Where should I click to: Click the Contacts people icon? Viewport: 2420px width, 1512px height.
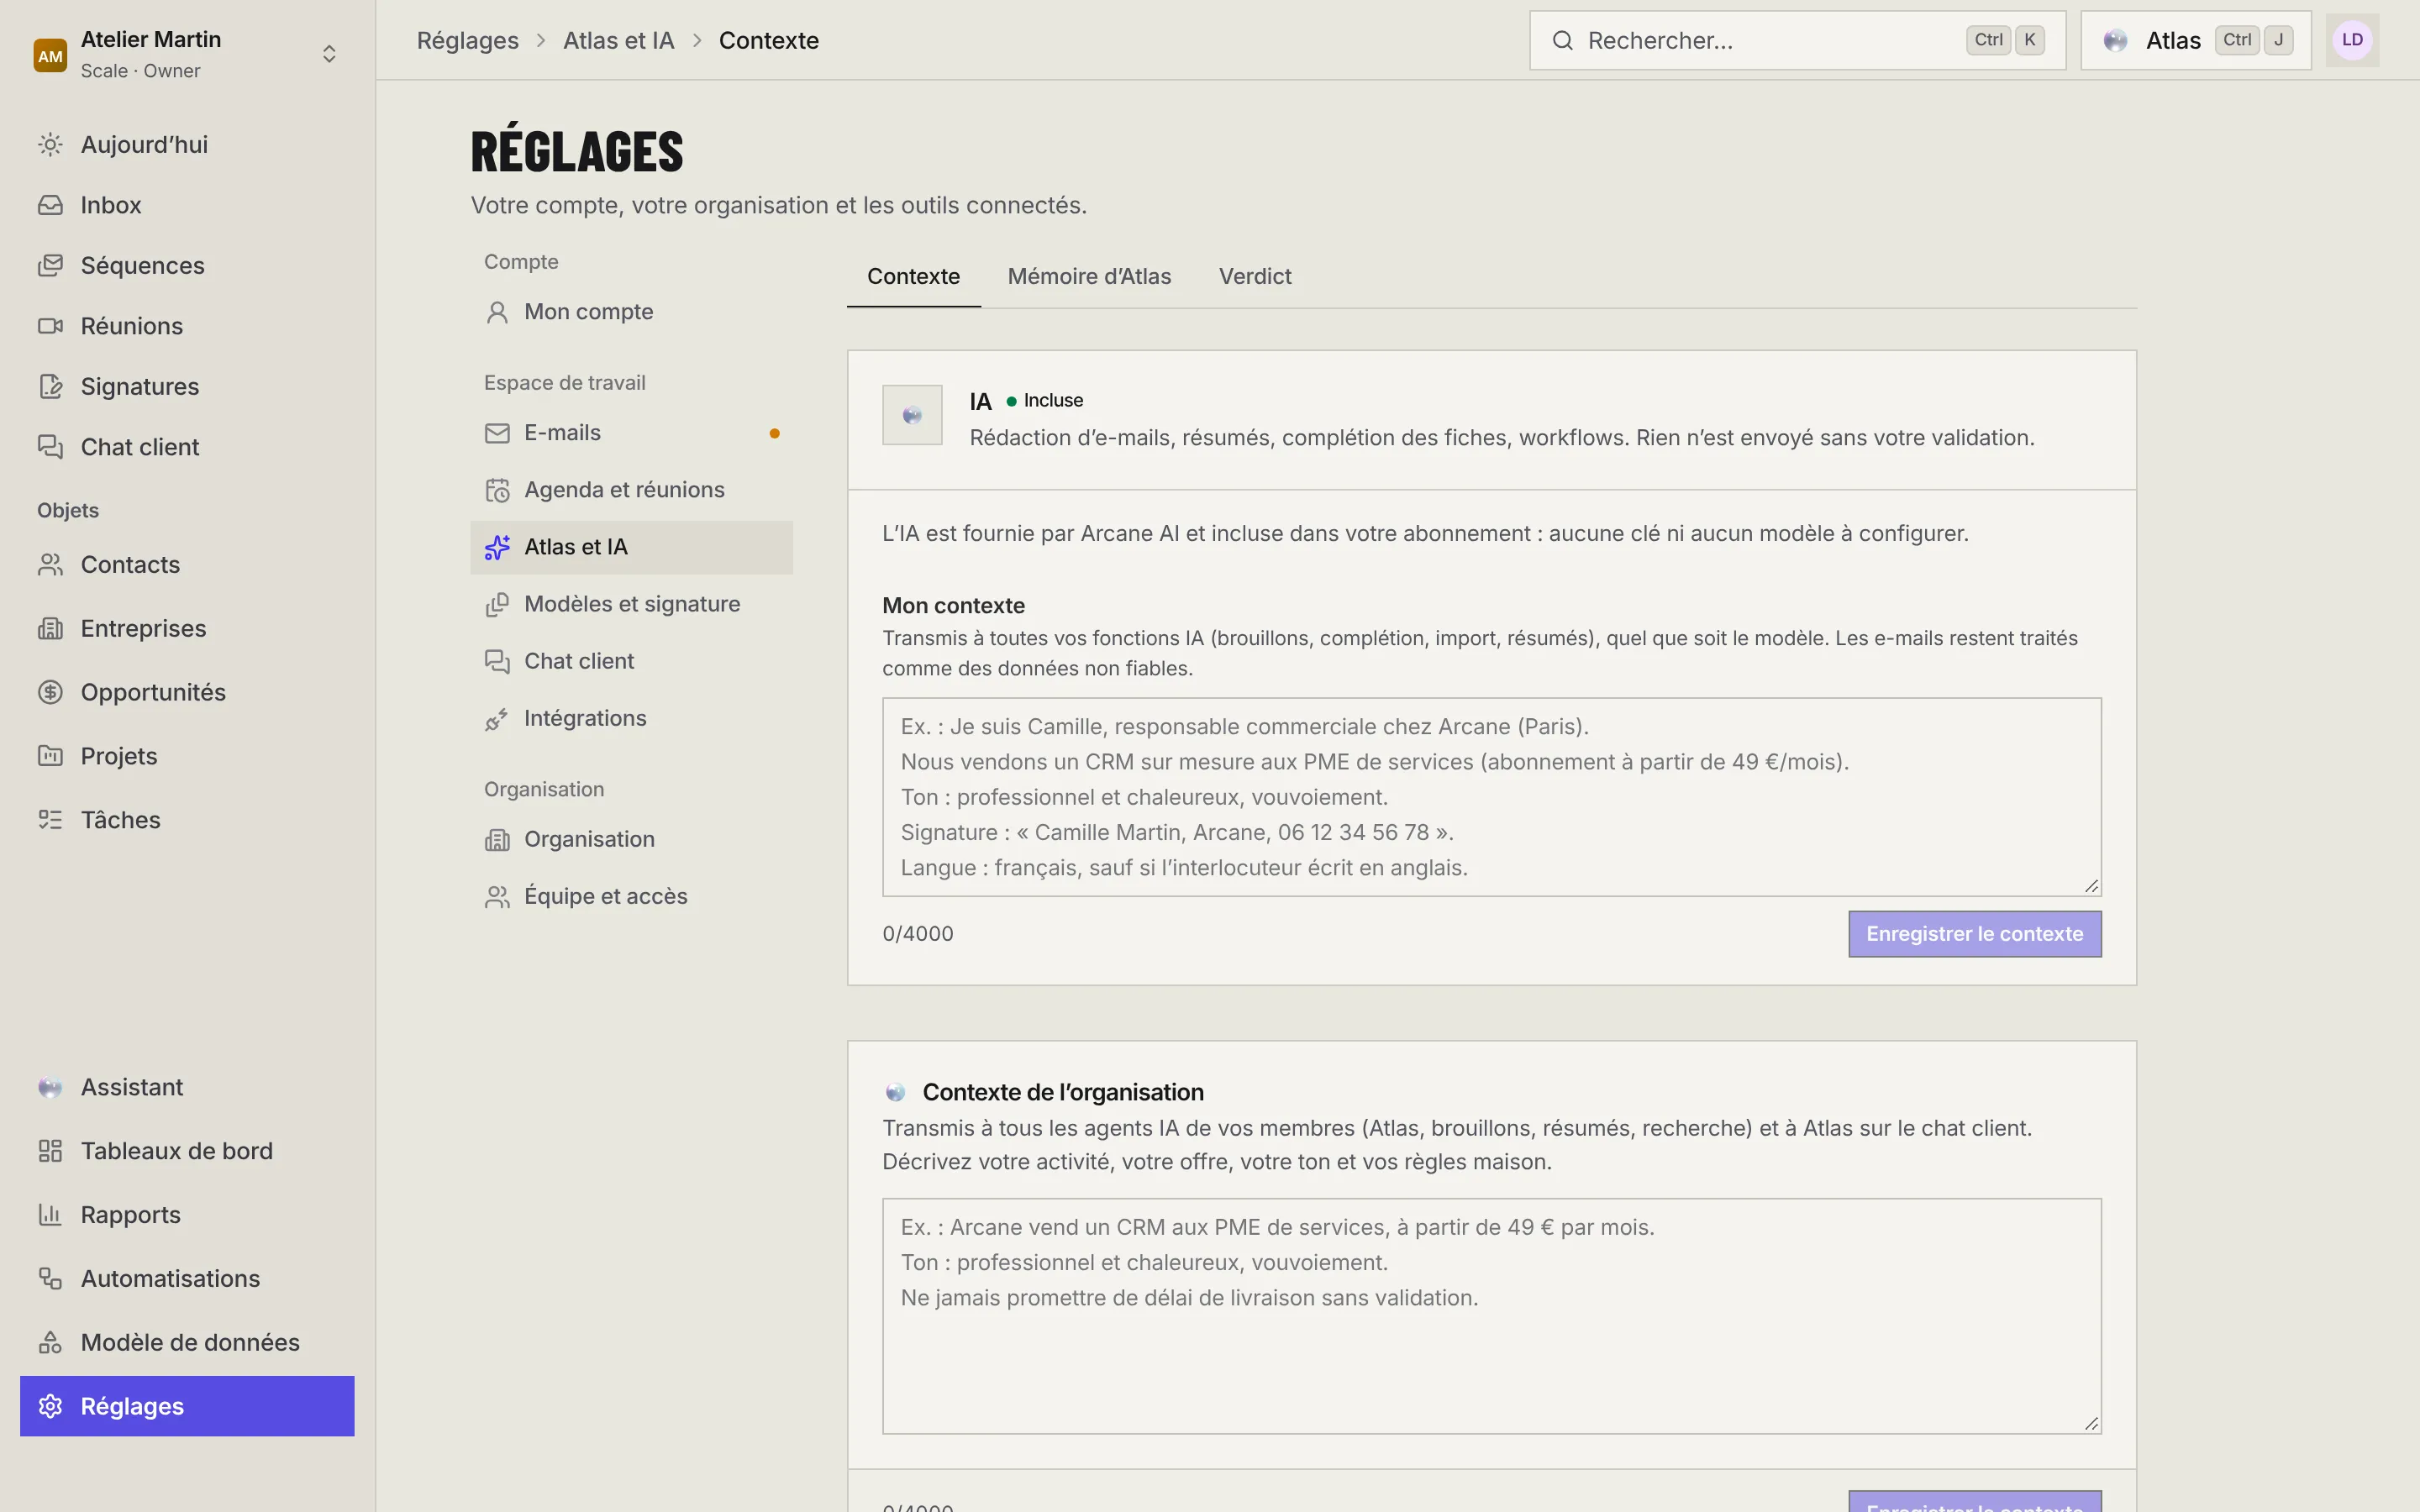click(x=50, y=565)
